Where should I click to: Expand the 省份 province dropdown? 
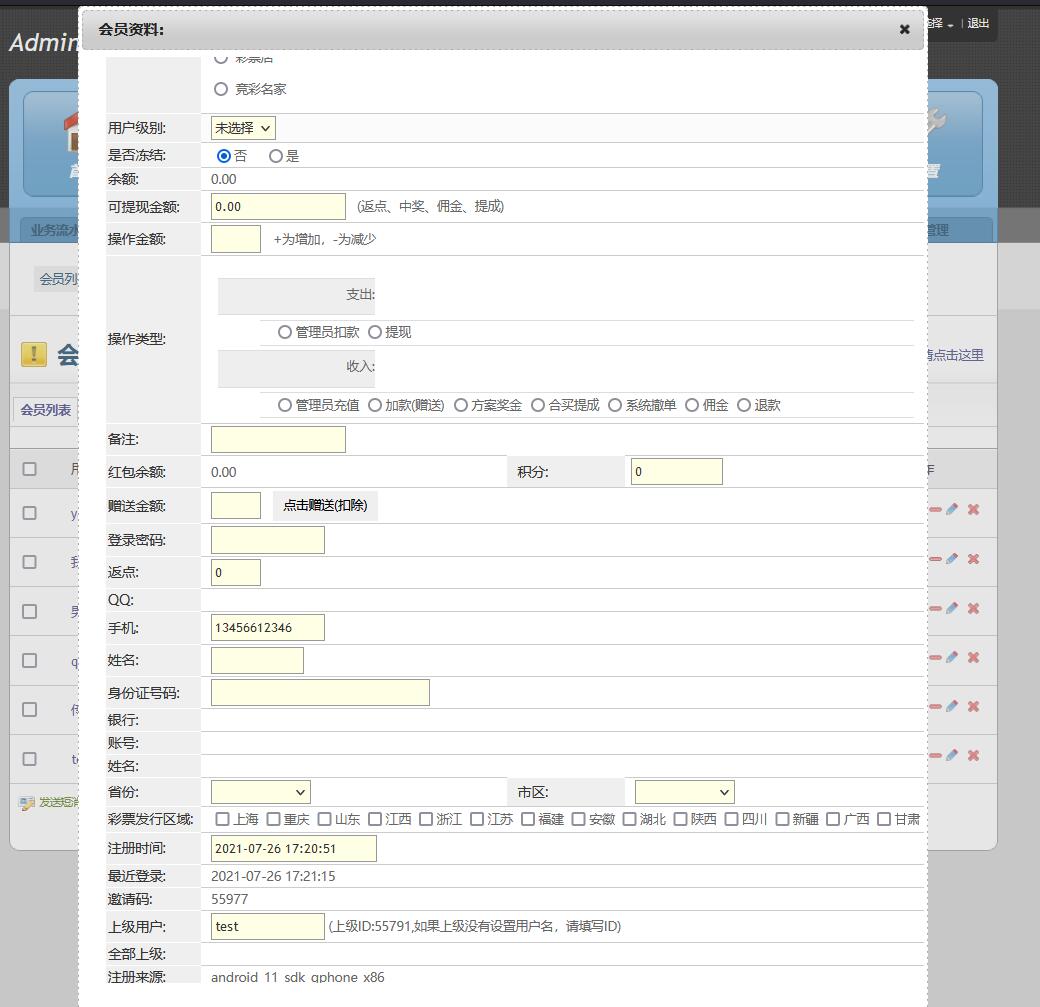click(261, 792)
